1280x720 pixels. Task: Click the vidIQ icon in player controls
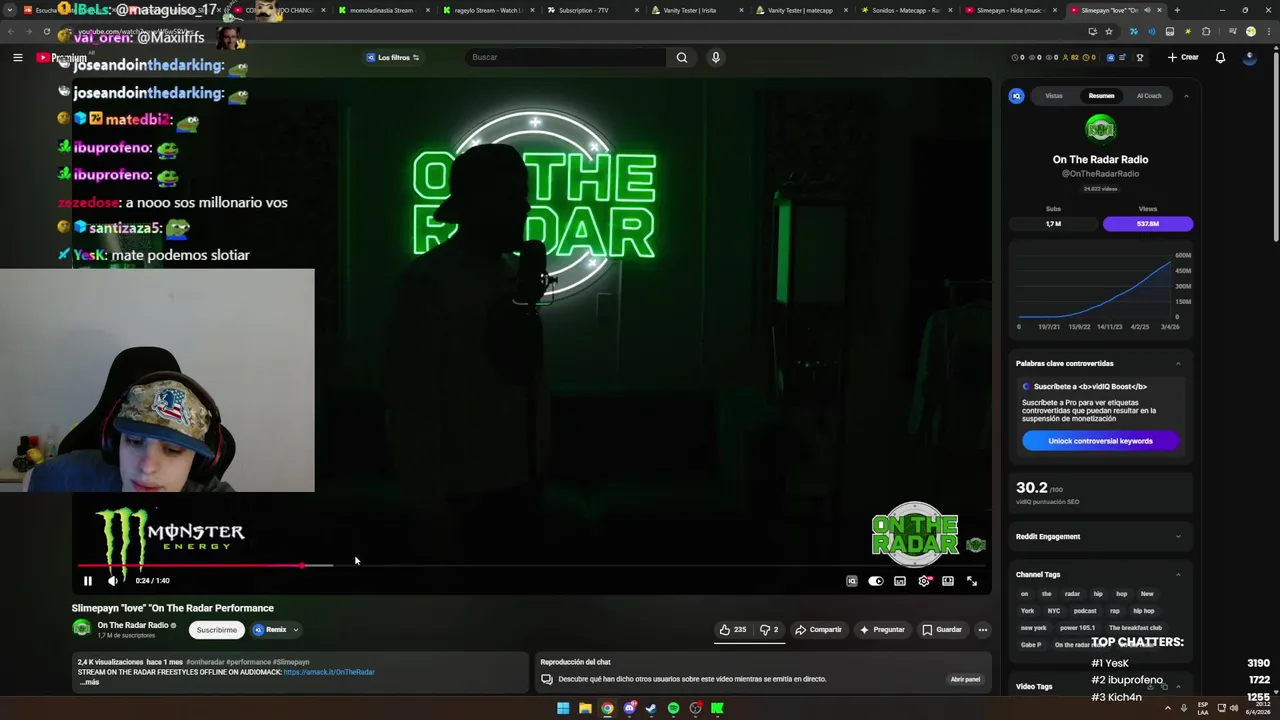[852, 581]
